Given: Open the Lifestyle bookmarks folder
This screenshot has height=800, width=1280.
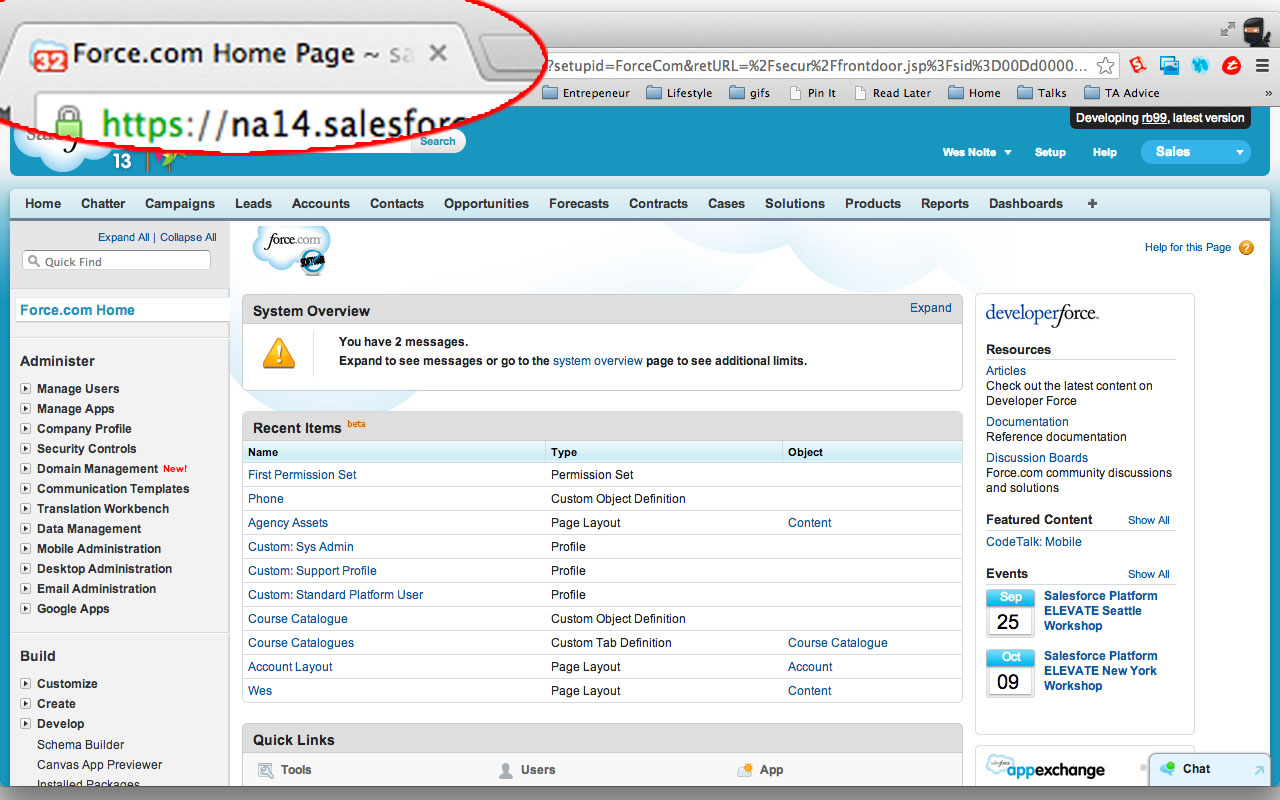Looking at the screenshot, I should pyautogui.click(x=679, y=93).
